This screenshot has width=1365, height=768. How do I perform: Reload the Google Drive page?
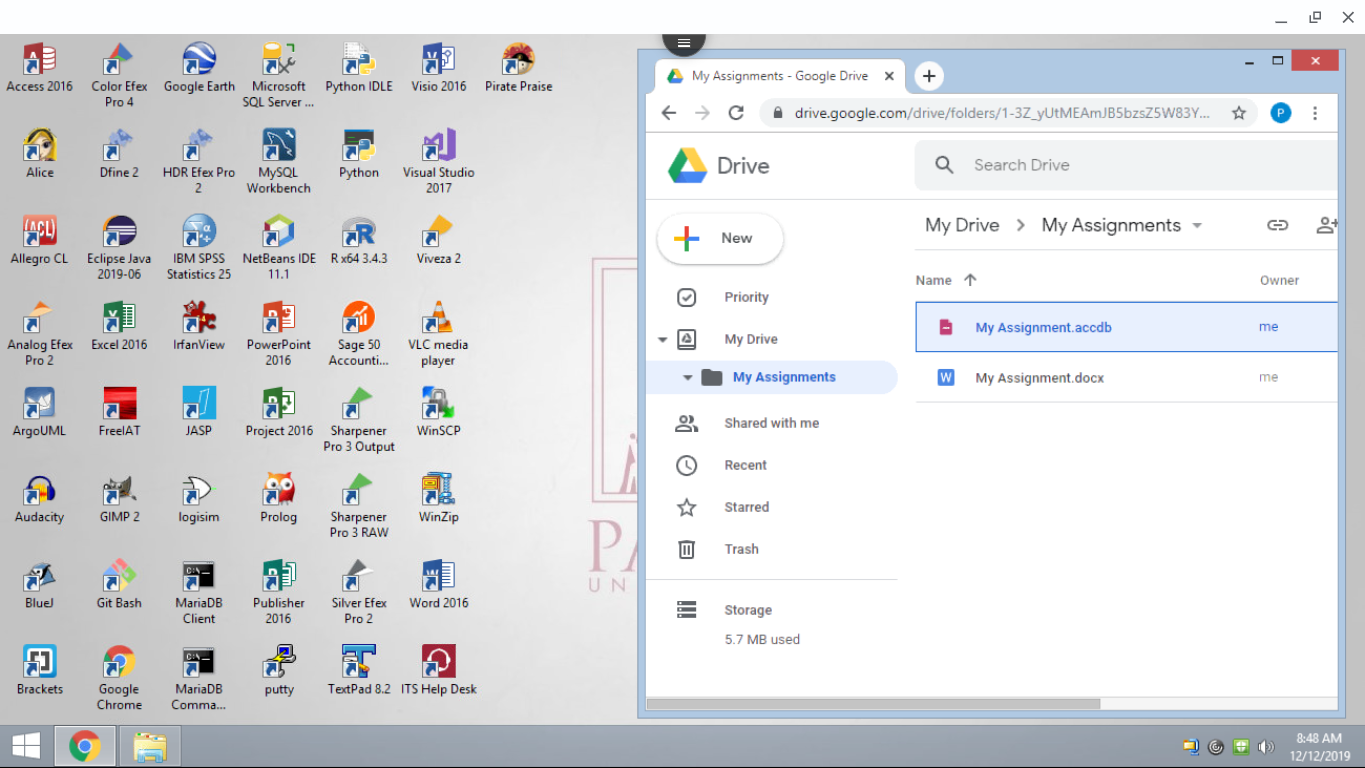pyautogui.click(x=736, y=113)
